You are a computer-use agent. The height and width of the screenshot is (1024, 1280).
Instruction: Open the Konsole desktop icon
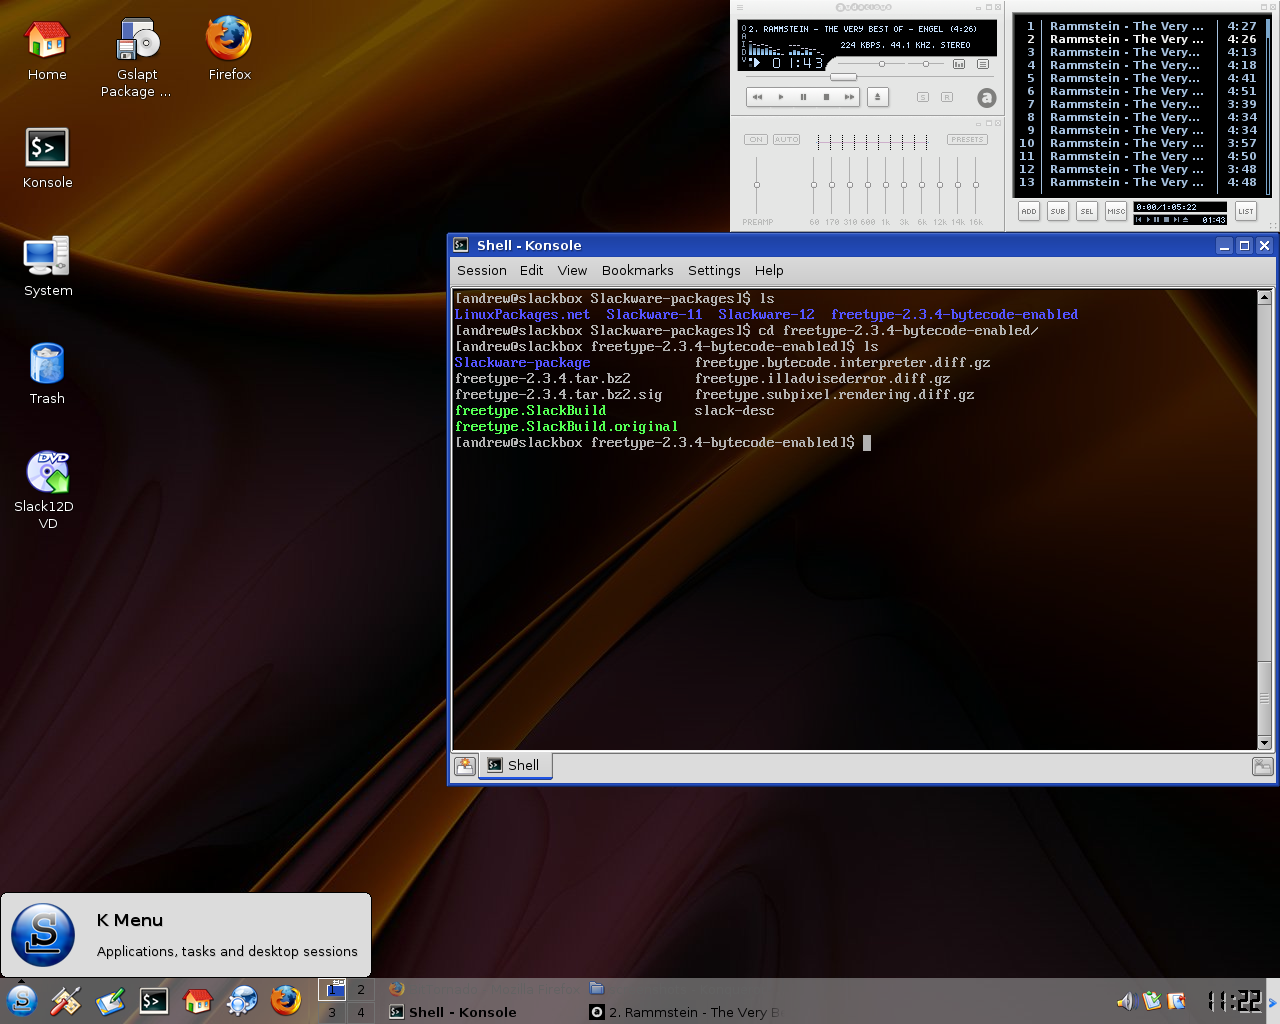47,158
